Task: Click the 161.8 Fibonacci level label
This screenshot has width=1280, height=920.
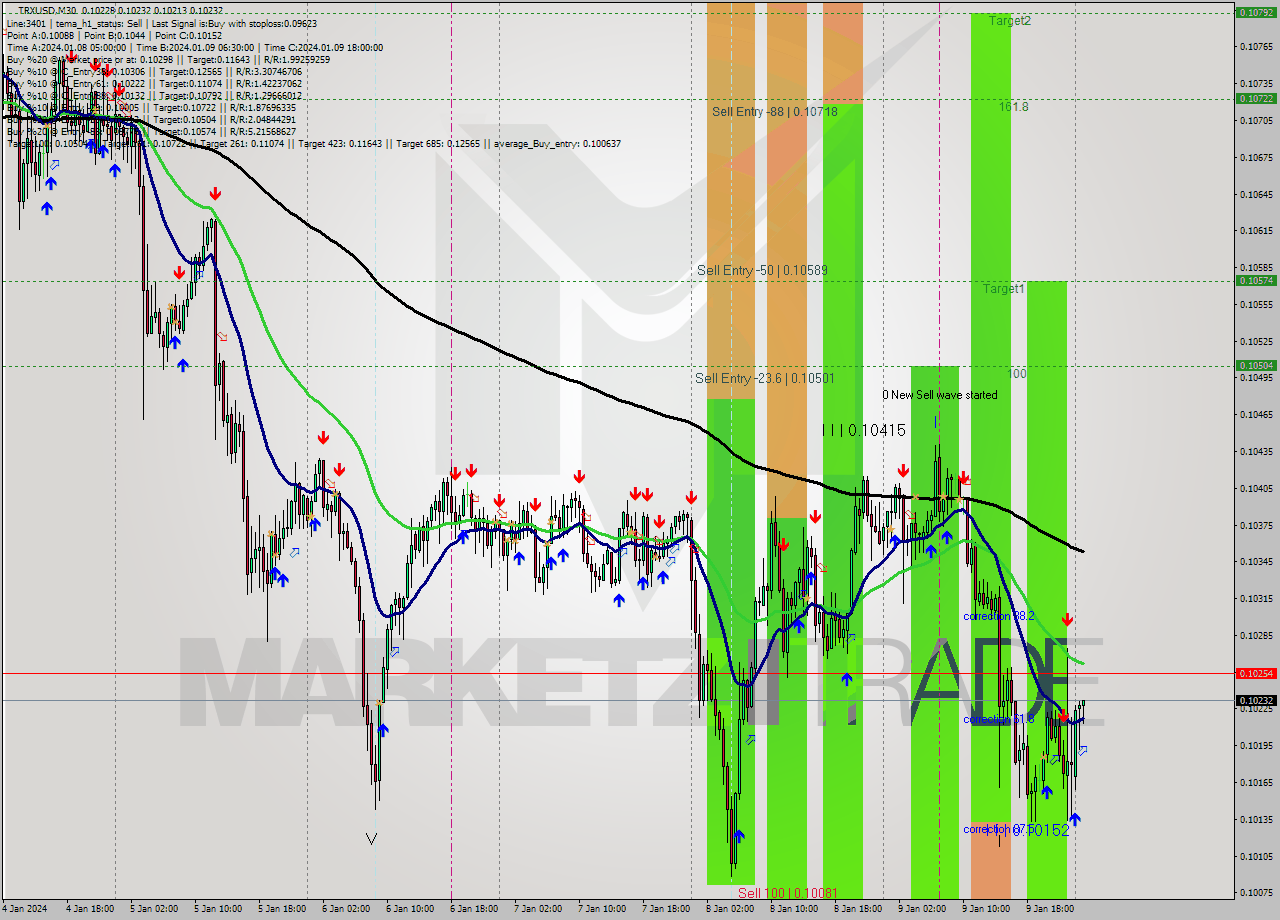Action: (x=1013, y=106)
